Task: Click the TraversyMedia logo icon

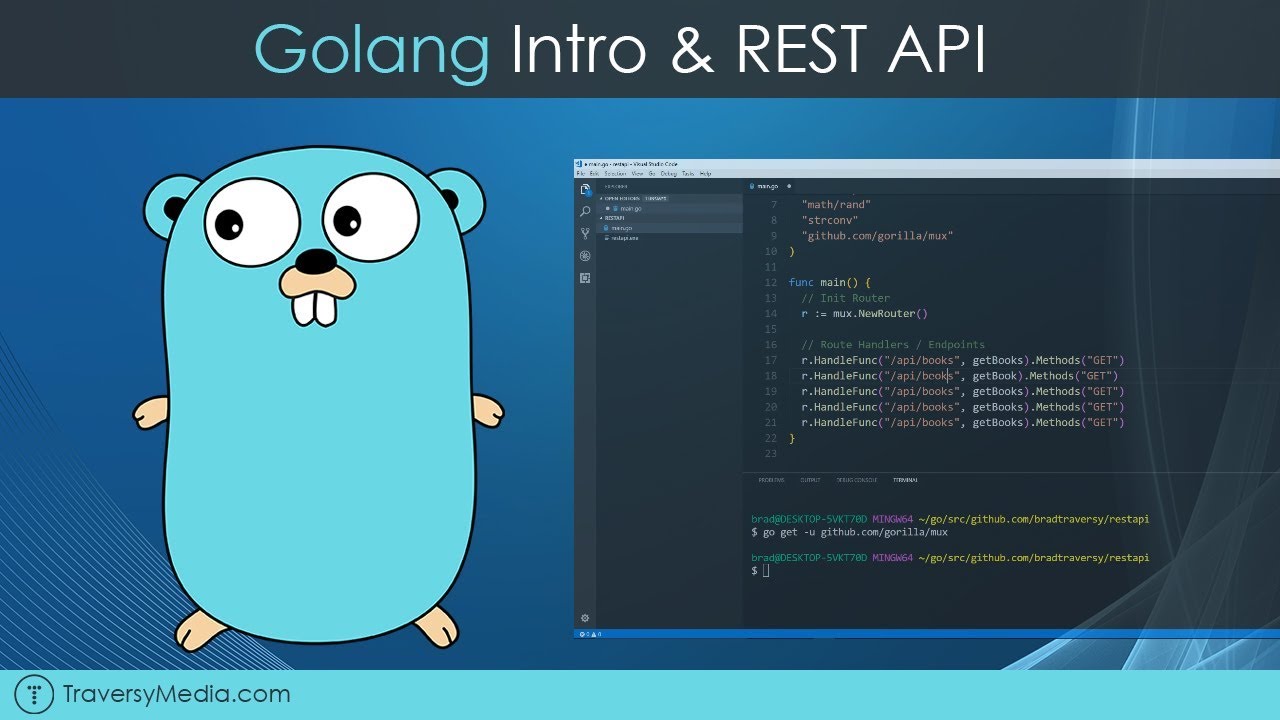Action: click(36, 693)
